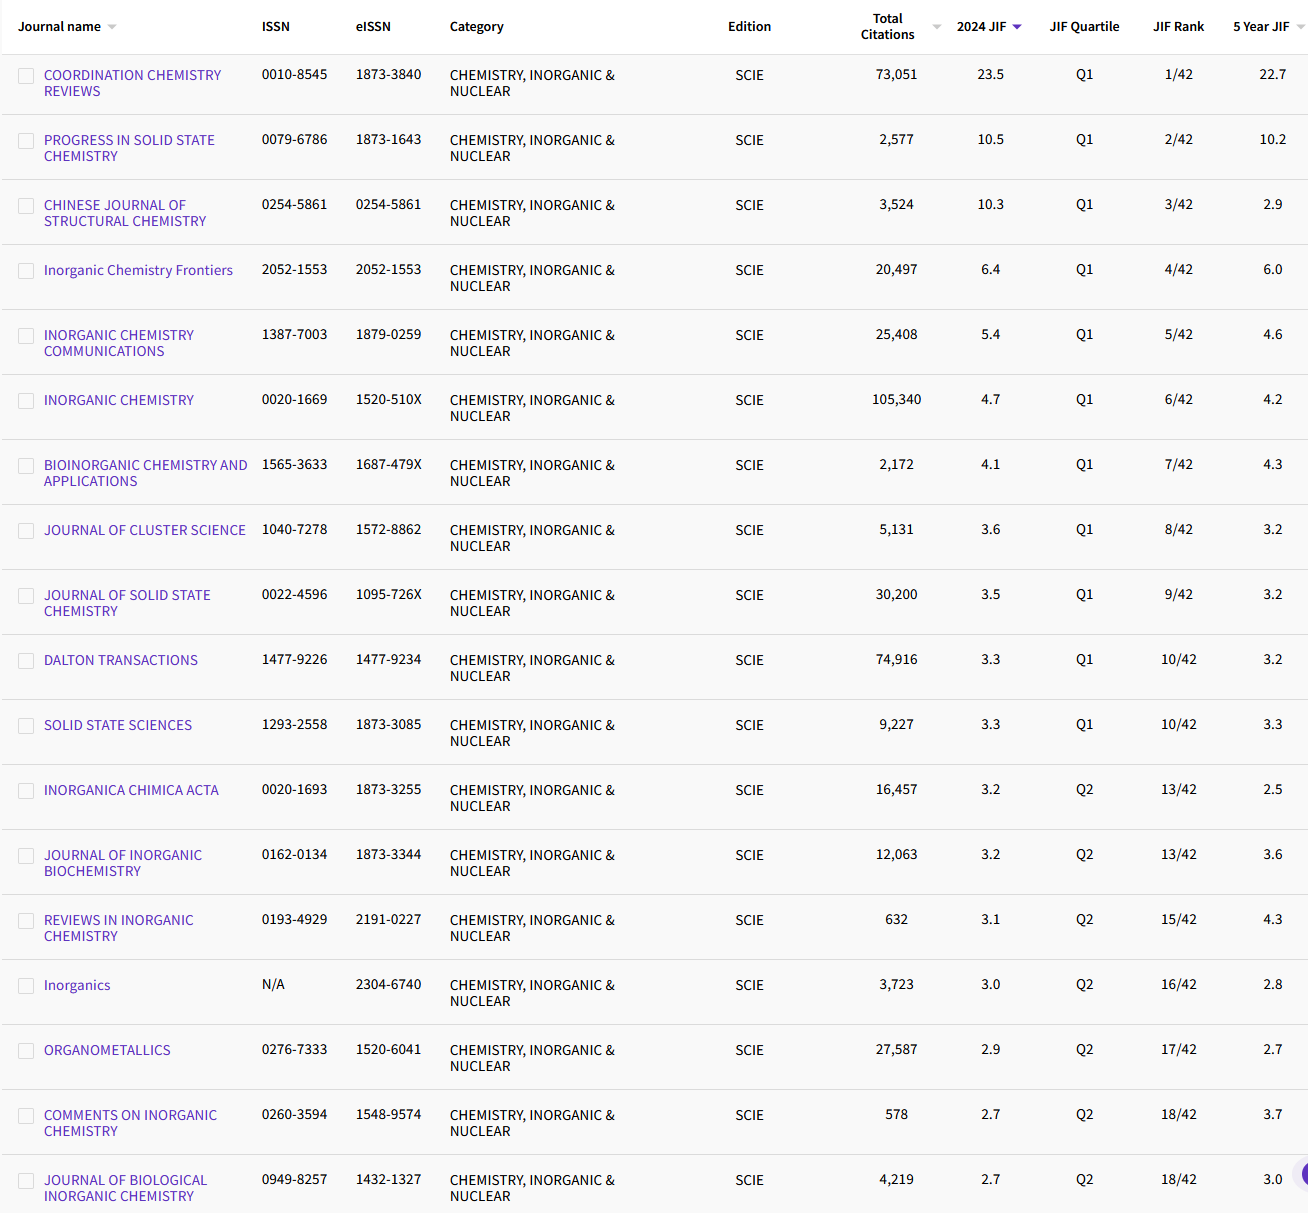
Task: Click the Edition column header
Action: [x=749, y=27]
